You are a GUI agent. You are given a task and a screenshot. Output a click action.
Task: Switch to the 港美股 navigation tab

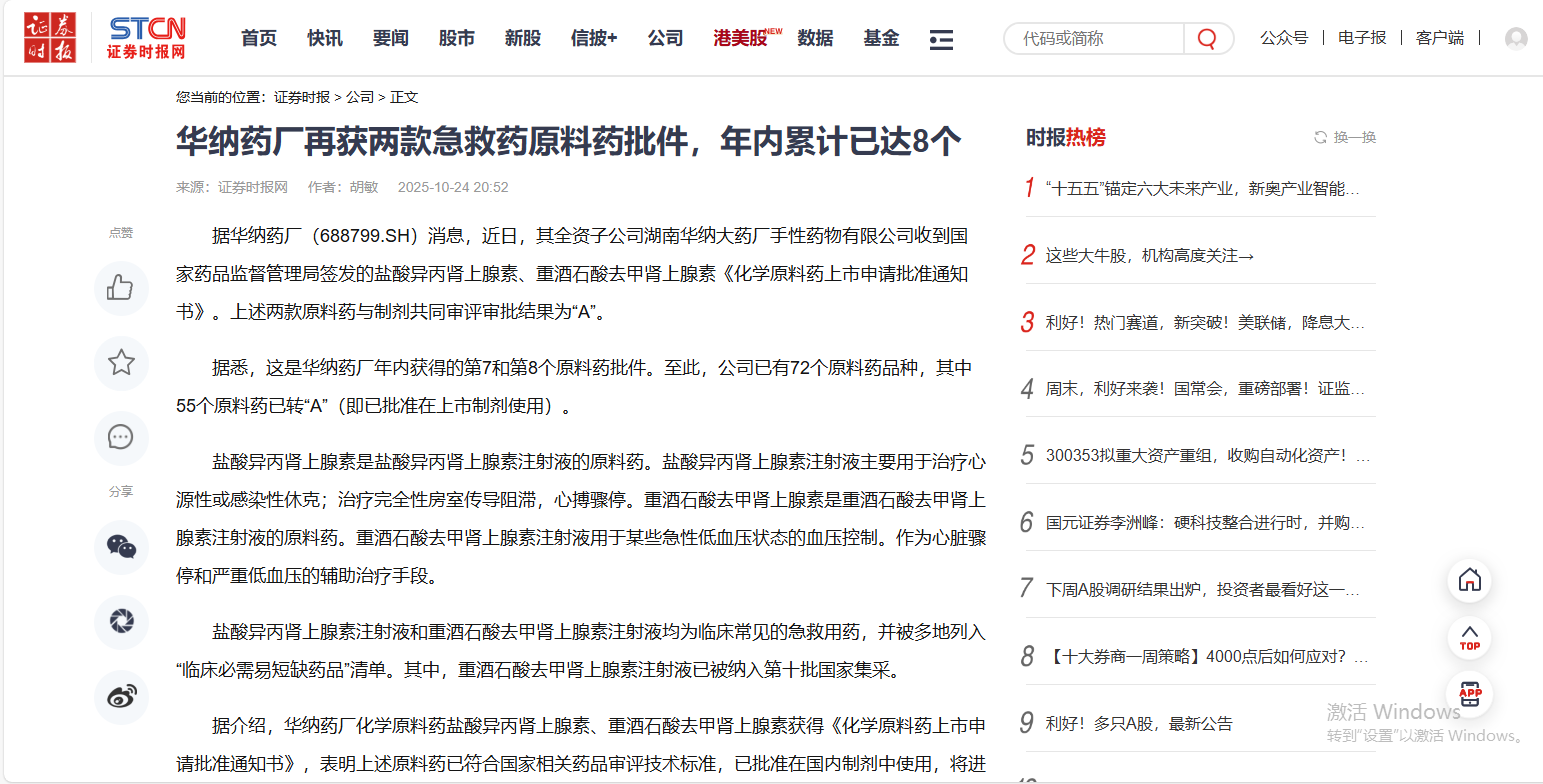click(738, 38)
